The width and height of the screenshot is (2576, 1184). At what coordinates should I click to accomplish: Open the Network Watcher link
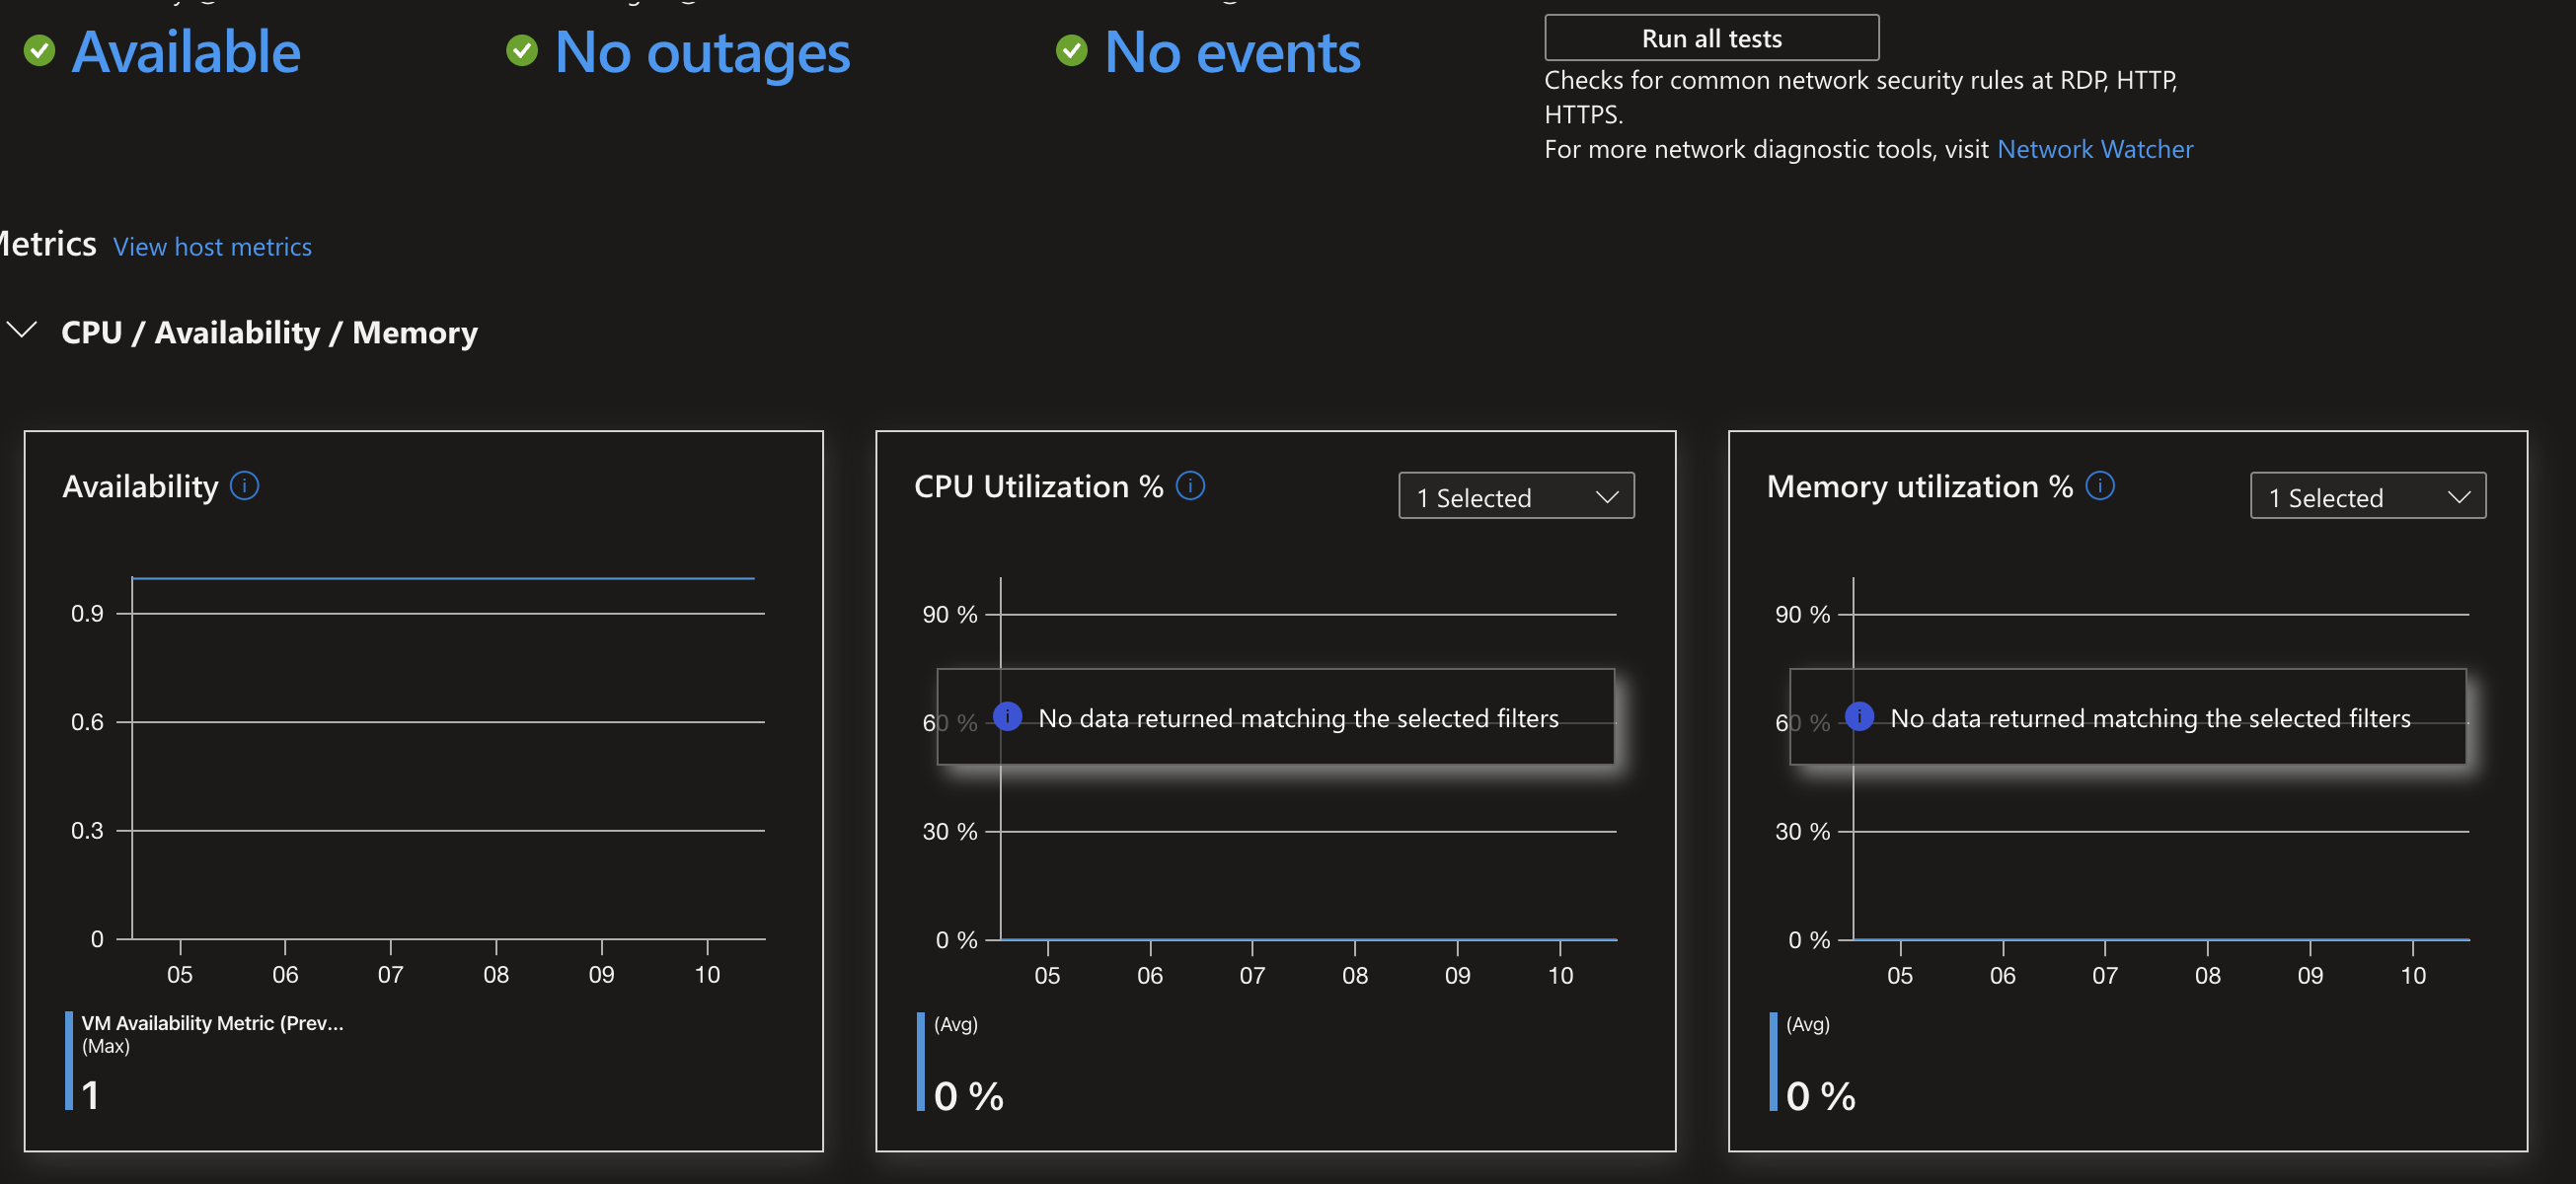(x=2094, y=149)
